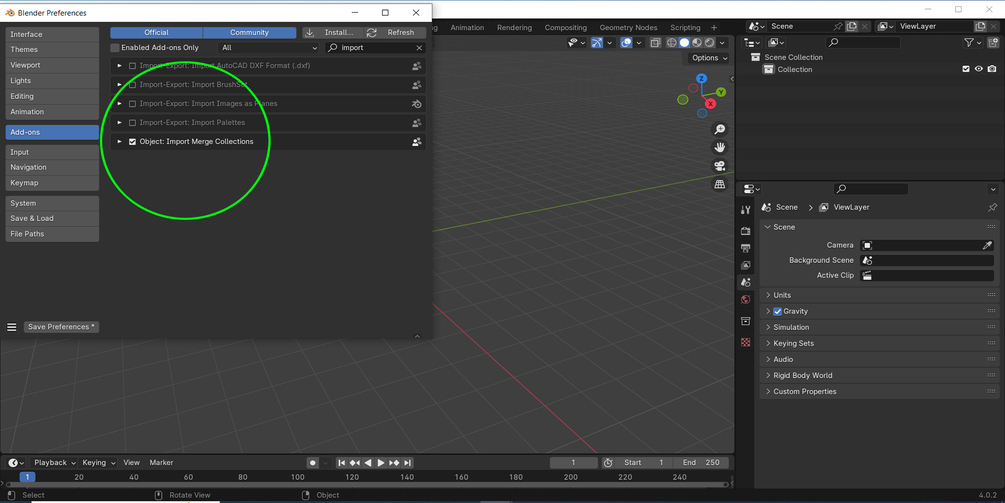
Task: Select material preview shading
Action: [x=697, y=42]
